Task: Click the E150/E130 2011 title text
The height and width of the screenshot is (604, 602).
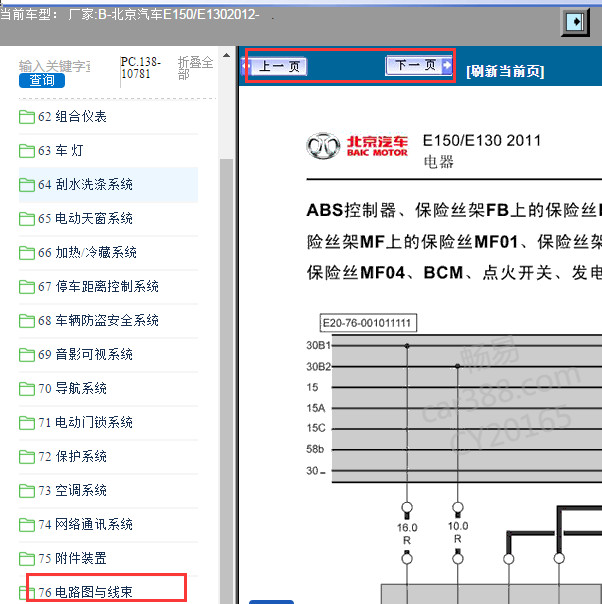Action: point(481,141)
